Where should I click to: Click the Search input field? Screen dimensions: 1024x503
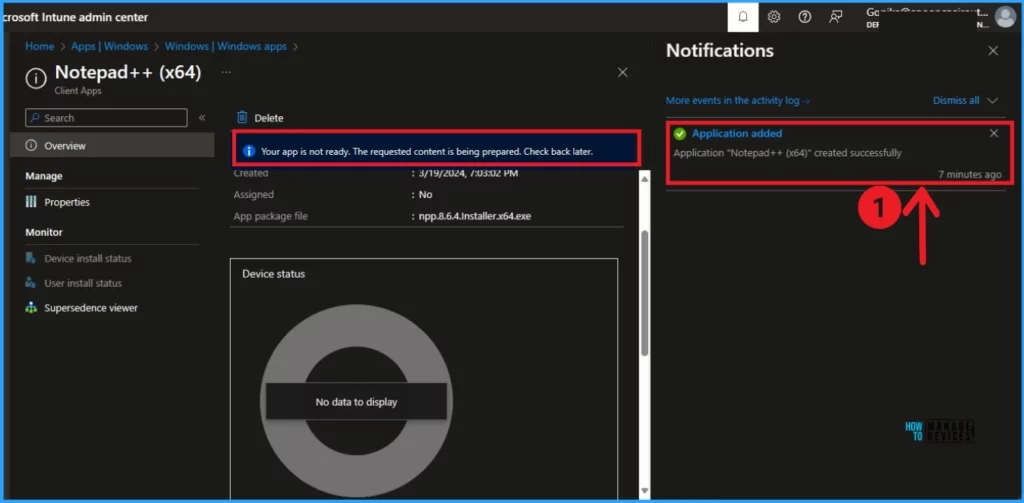coord(106,118)
